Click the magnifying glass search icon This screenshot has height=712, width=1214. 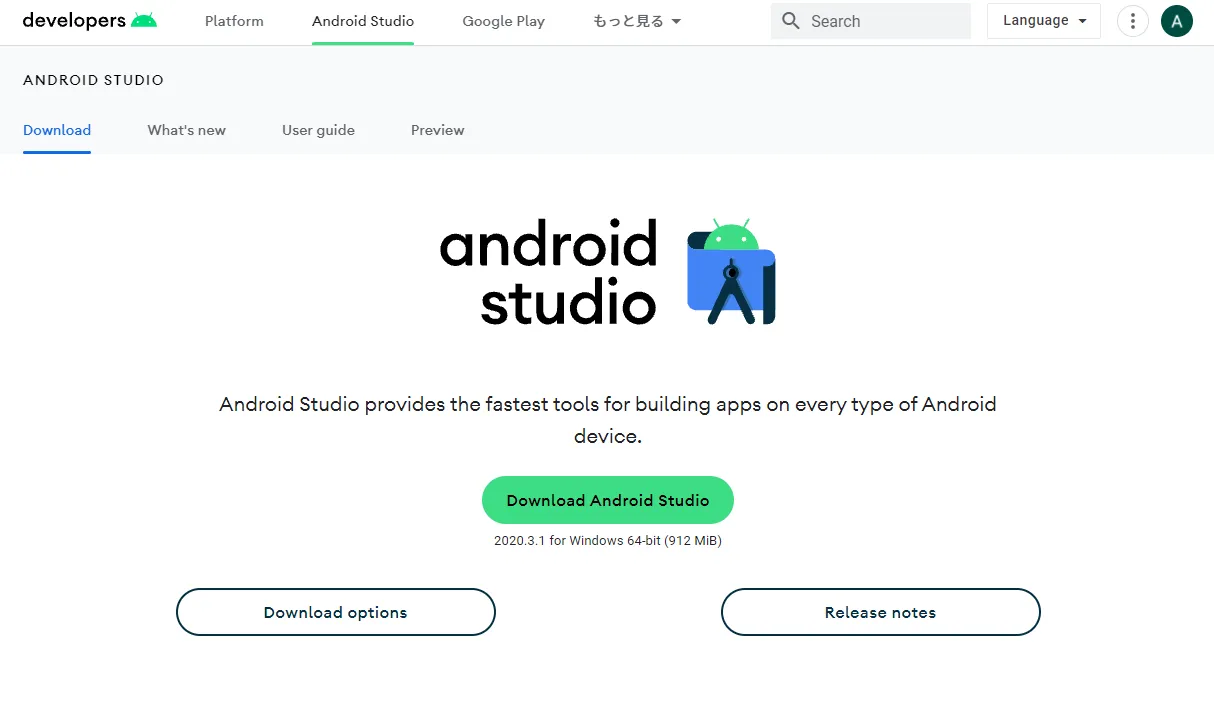[791, 21]
